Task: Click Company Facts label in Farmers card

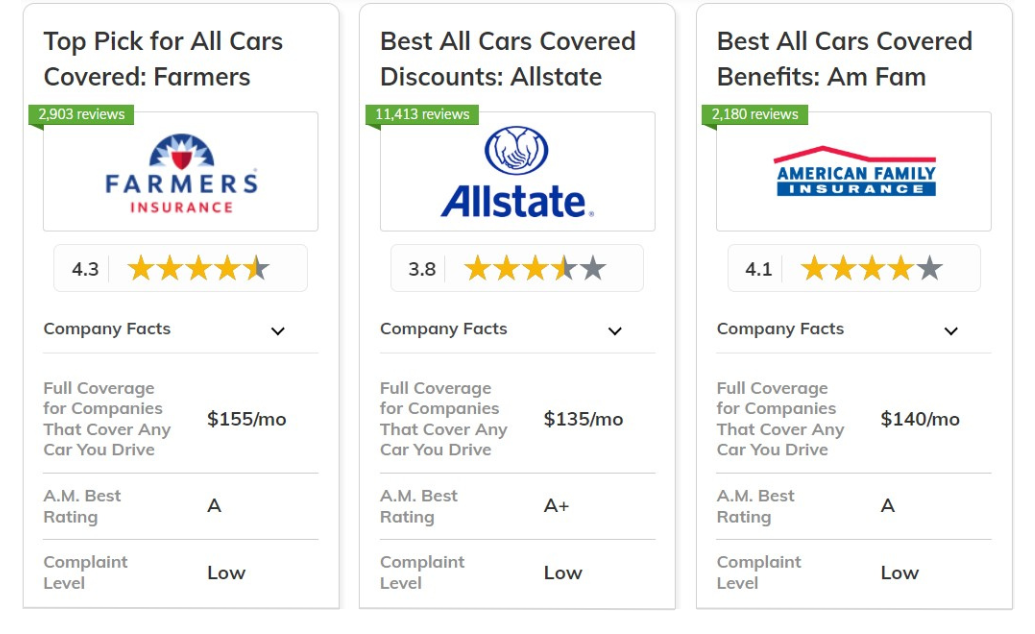Action: pos(107,329)
